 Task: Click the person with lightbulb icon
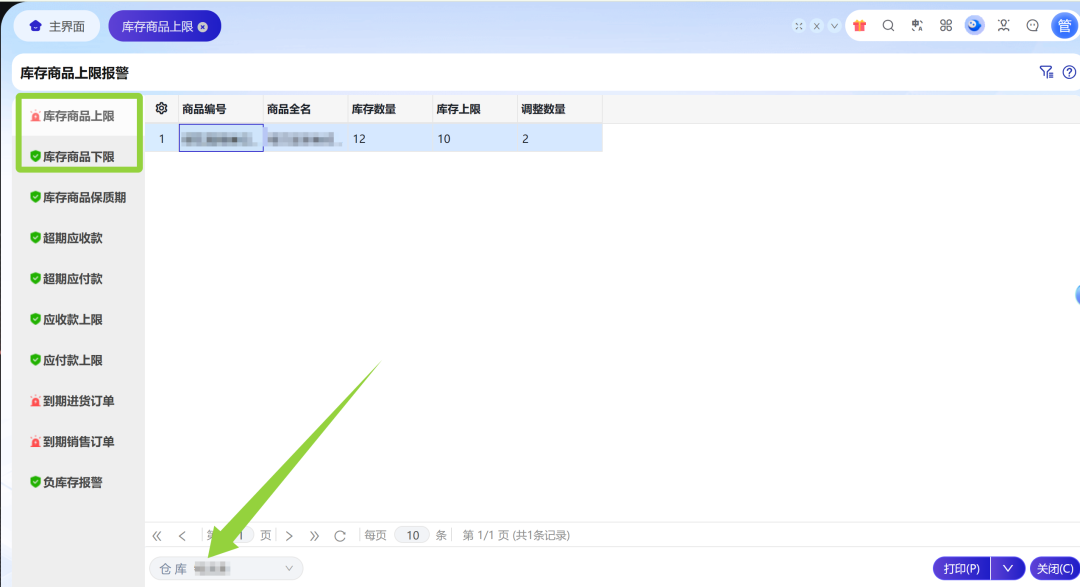1004,26
